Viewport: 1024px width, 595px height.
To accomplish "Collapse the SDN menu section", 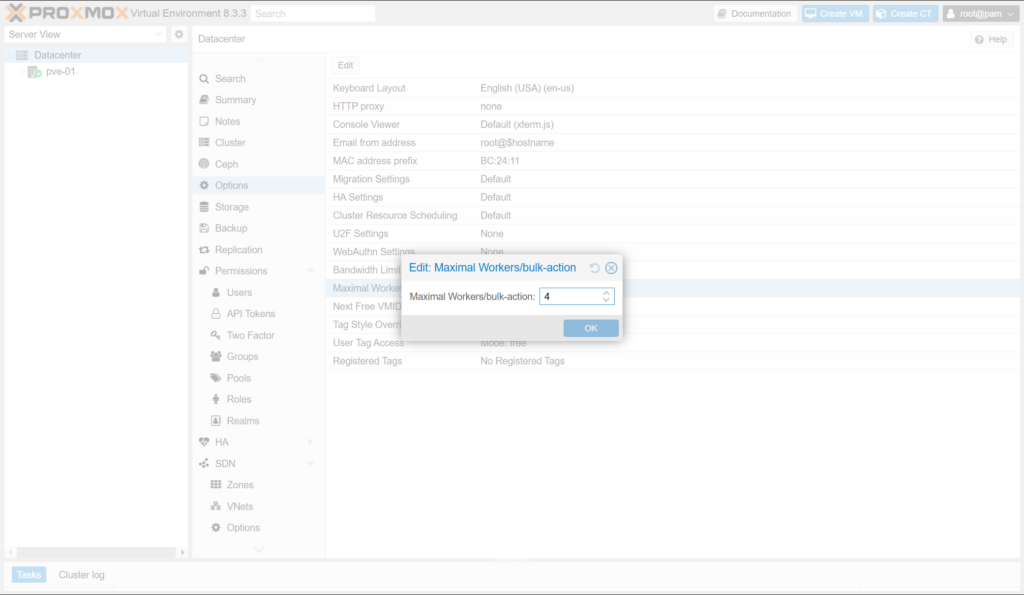I will click(x=310, y=464).
